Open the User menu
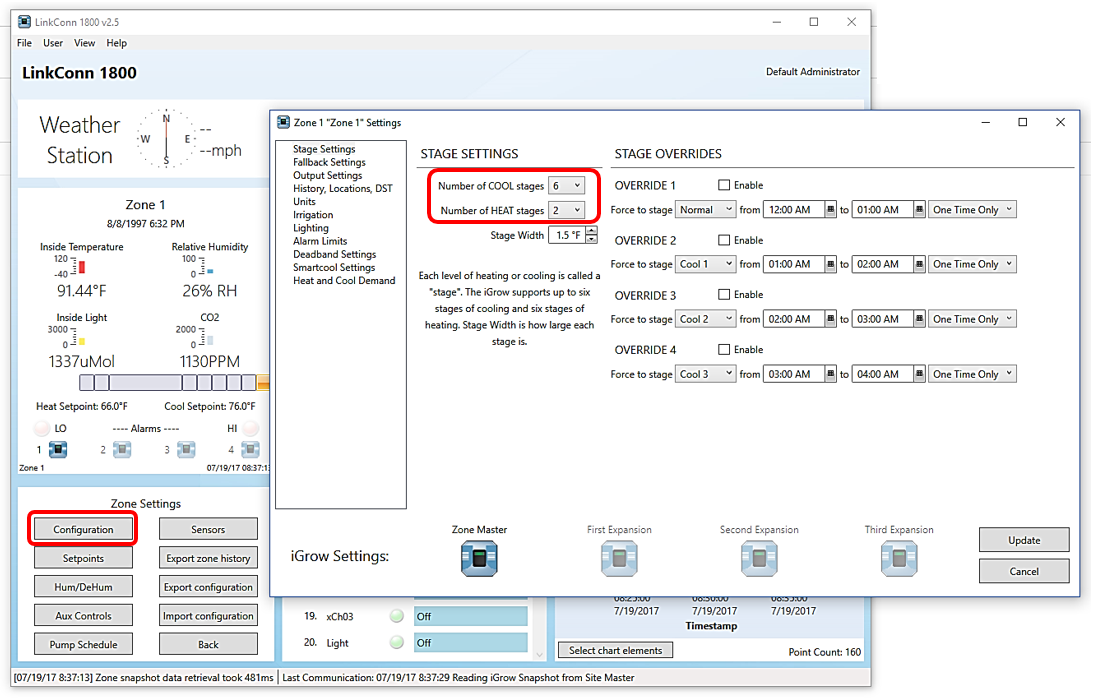 [53, 43]
